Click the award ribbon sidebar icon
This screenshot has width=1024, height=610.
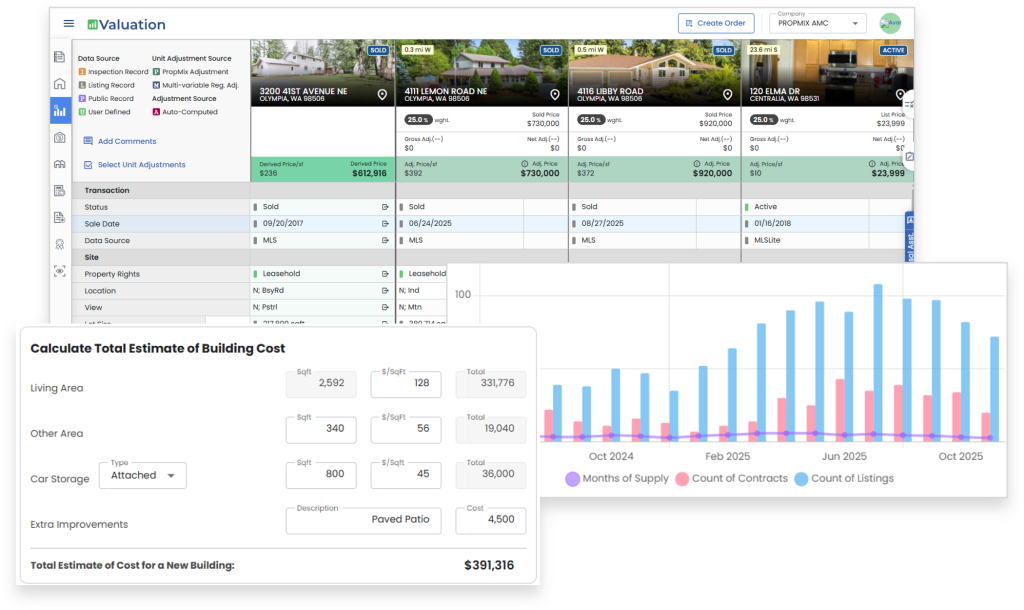click(60, 244)
